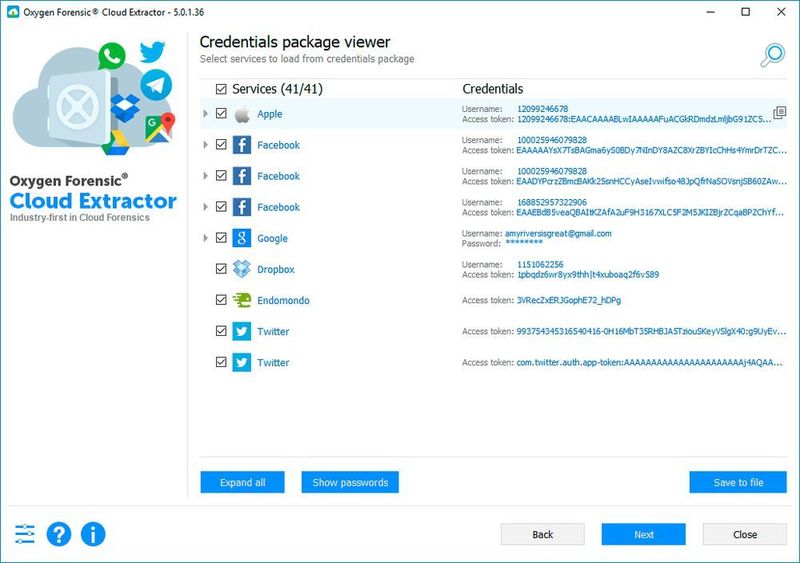The width and height of the screenshot is (800, 563).
Task: Click the Dropbox username 1151062256
Action: click(x=540, y=264)
